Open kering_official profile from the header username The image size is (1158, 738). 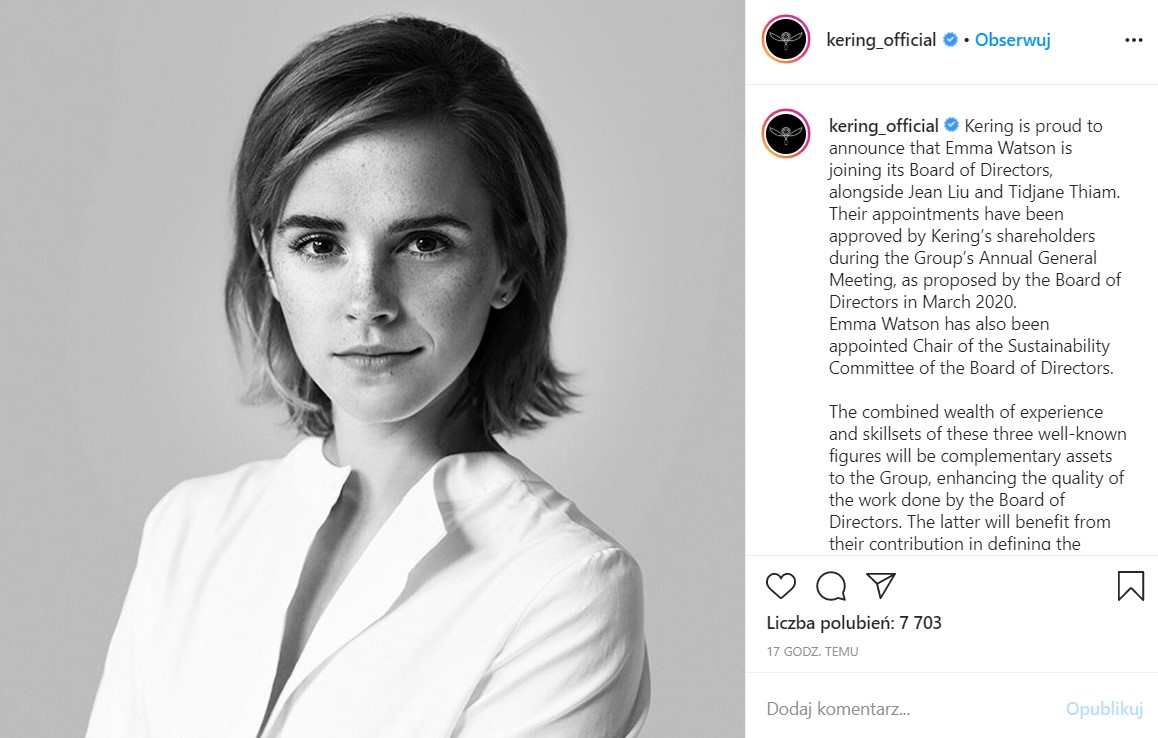pos(881,41)
